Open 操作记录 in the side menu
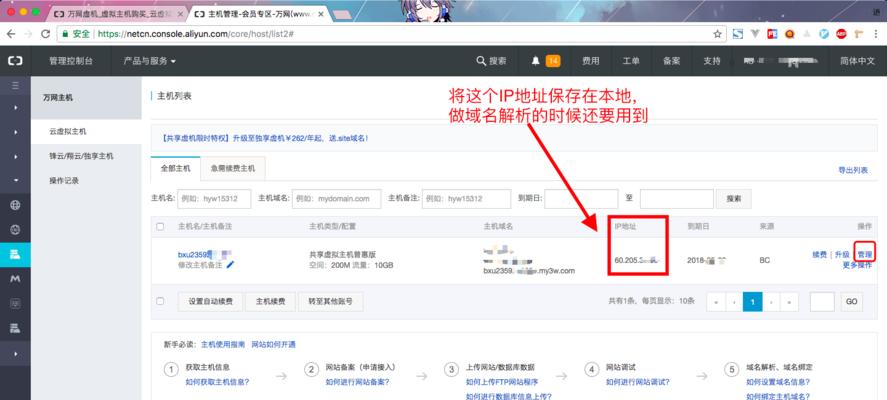The image size is (887, 400). tap(87, 180)
